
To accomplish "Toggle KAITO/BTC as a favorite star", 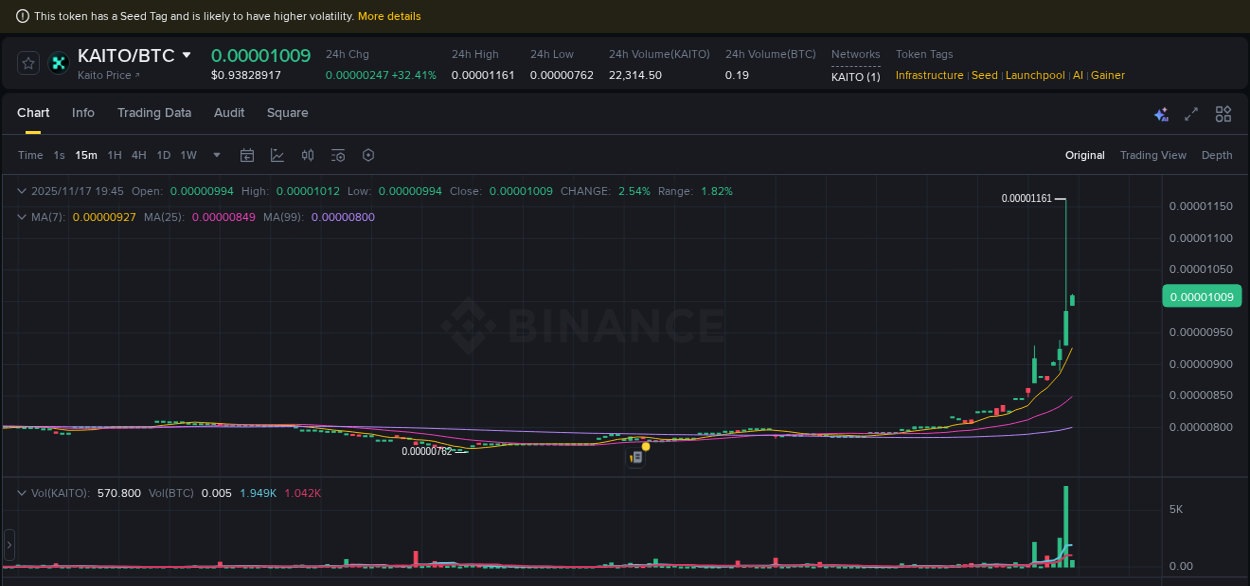I will tap(28, 62).
